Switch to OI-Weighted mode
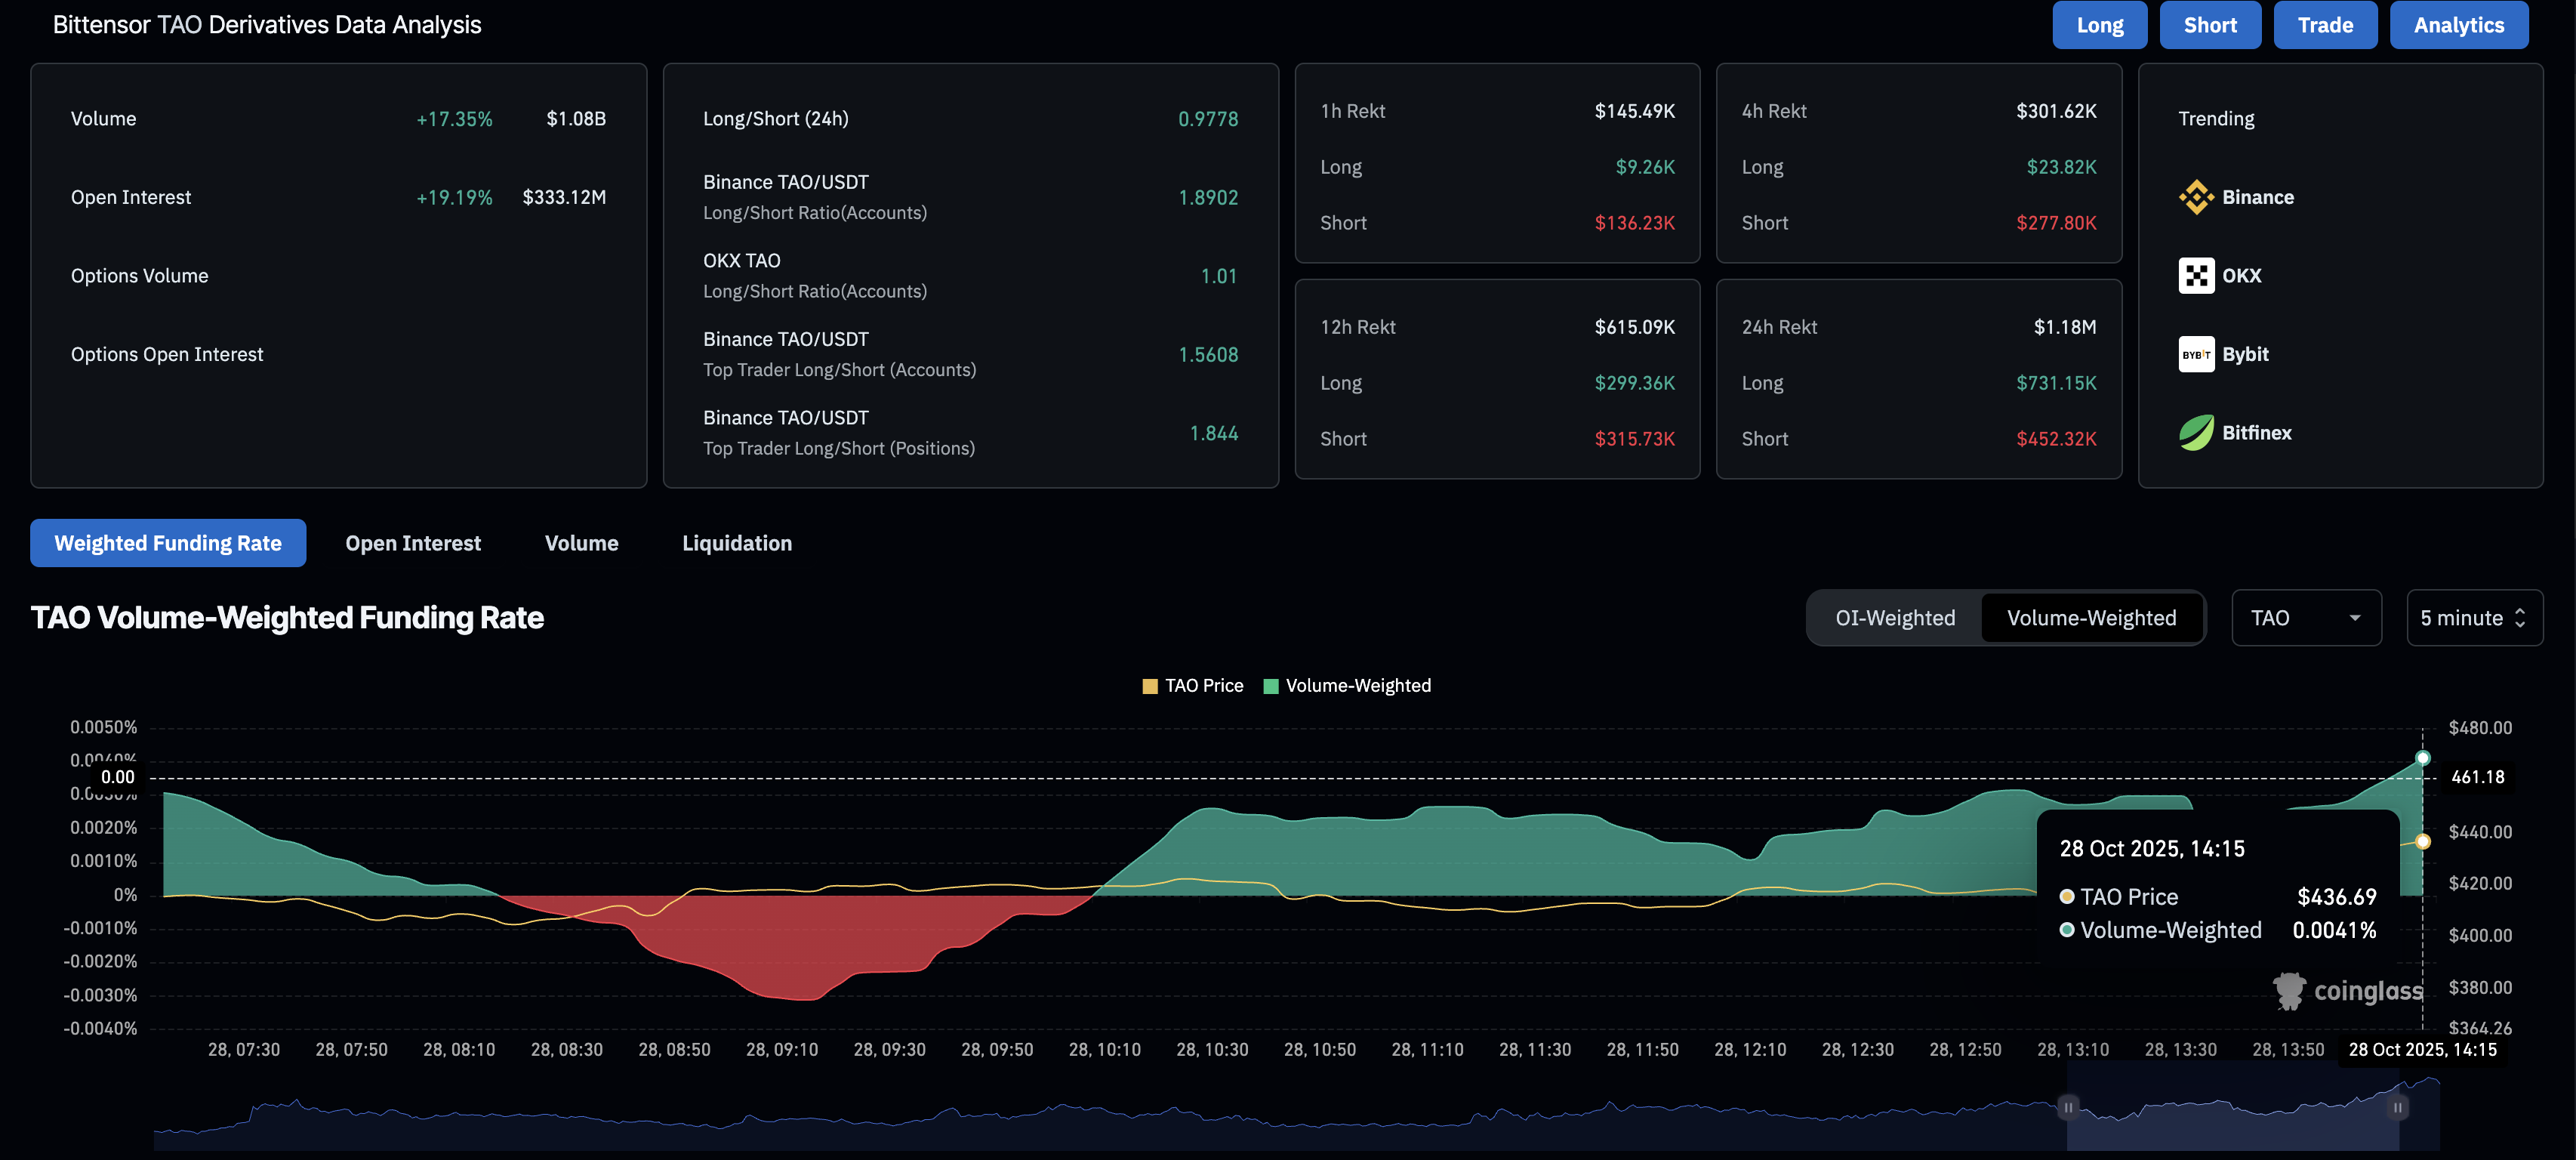 pyautogui.click(x=1894, y=618)
